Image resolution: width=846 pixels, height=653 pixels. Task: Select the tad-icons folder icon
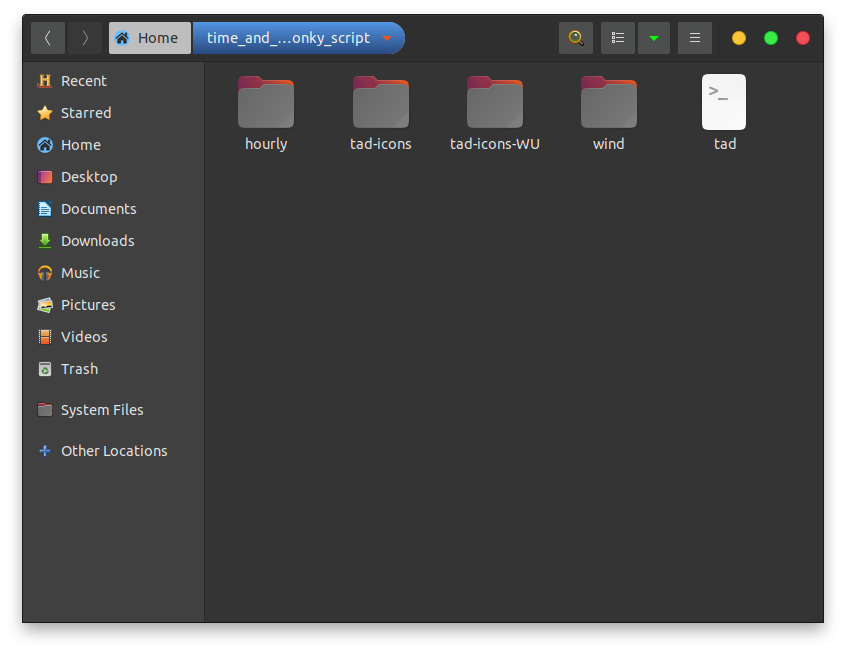(x=381, y=102)
